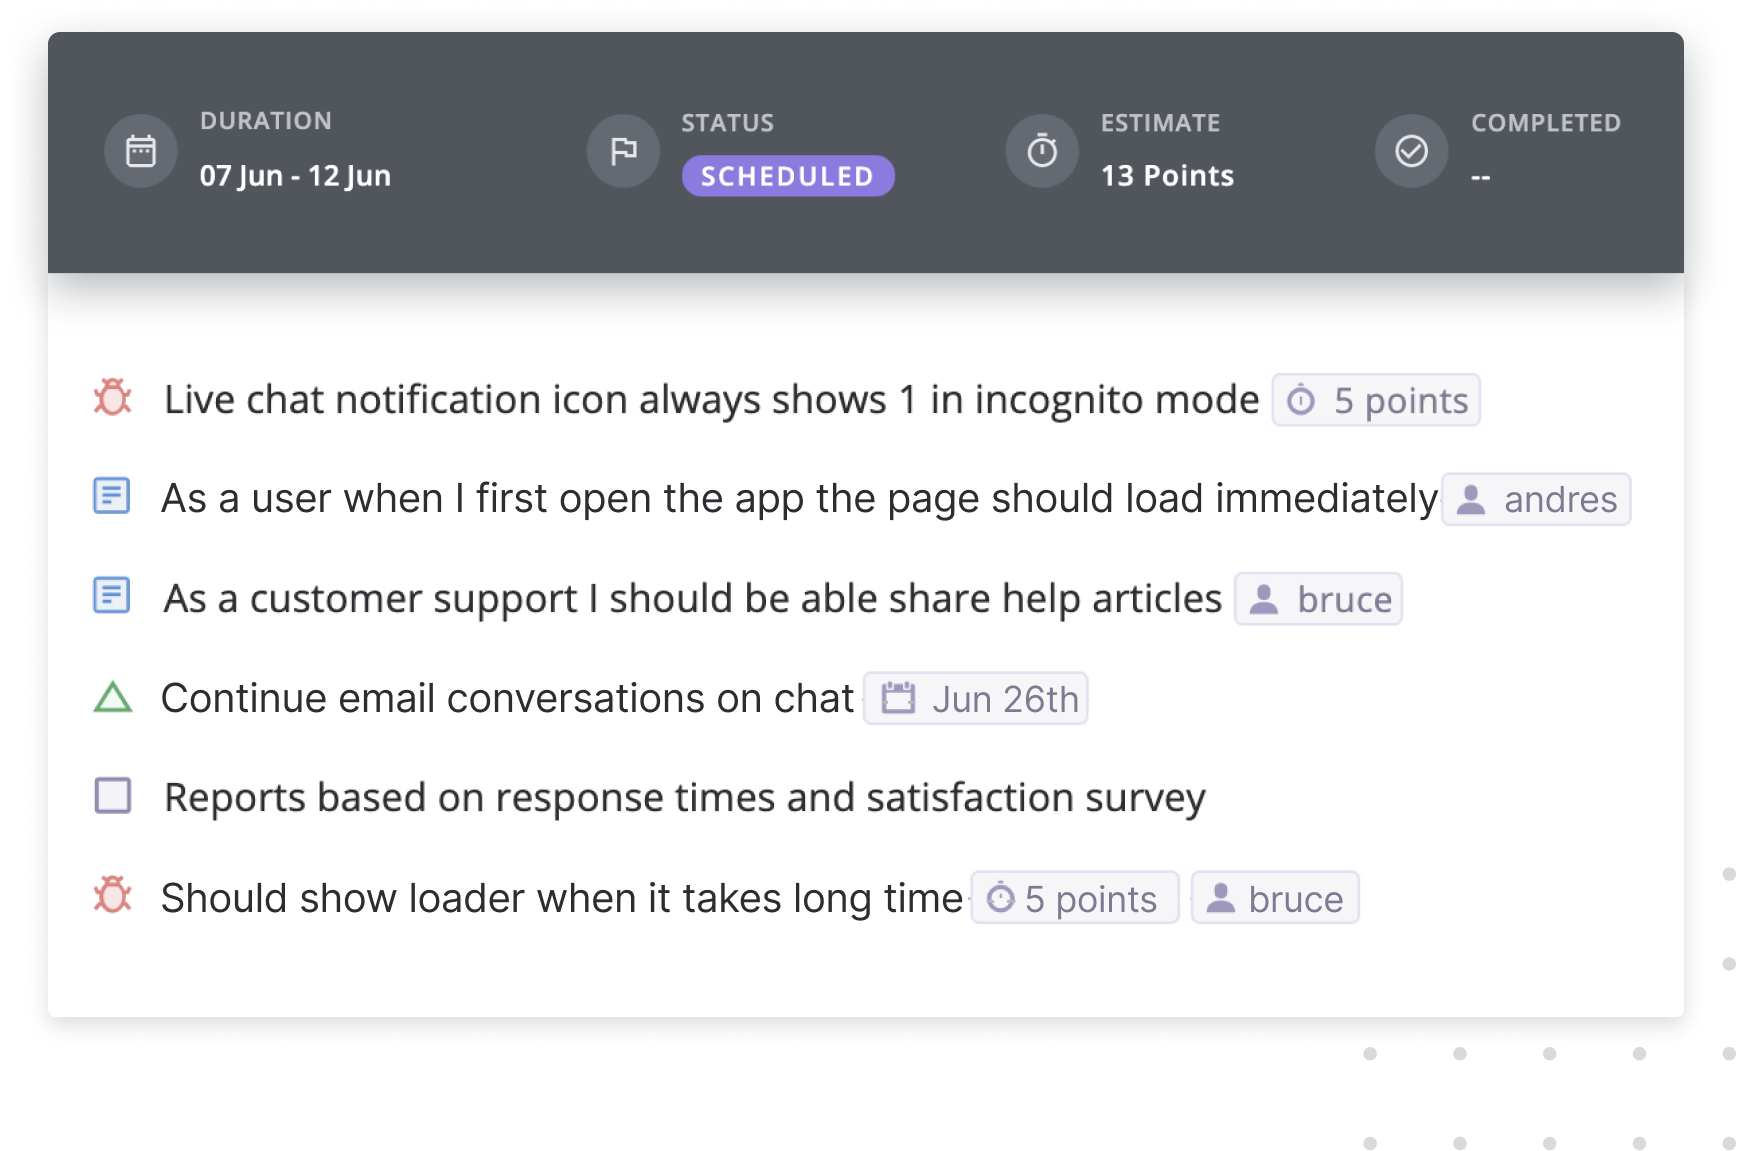Select the andres assignee tag
The width and height of the screenshot is (1737, 1151).
pyautogui.click(x=1536, y=499)
